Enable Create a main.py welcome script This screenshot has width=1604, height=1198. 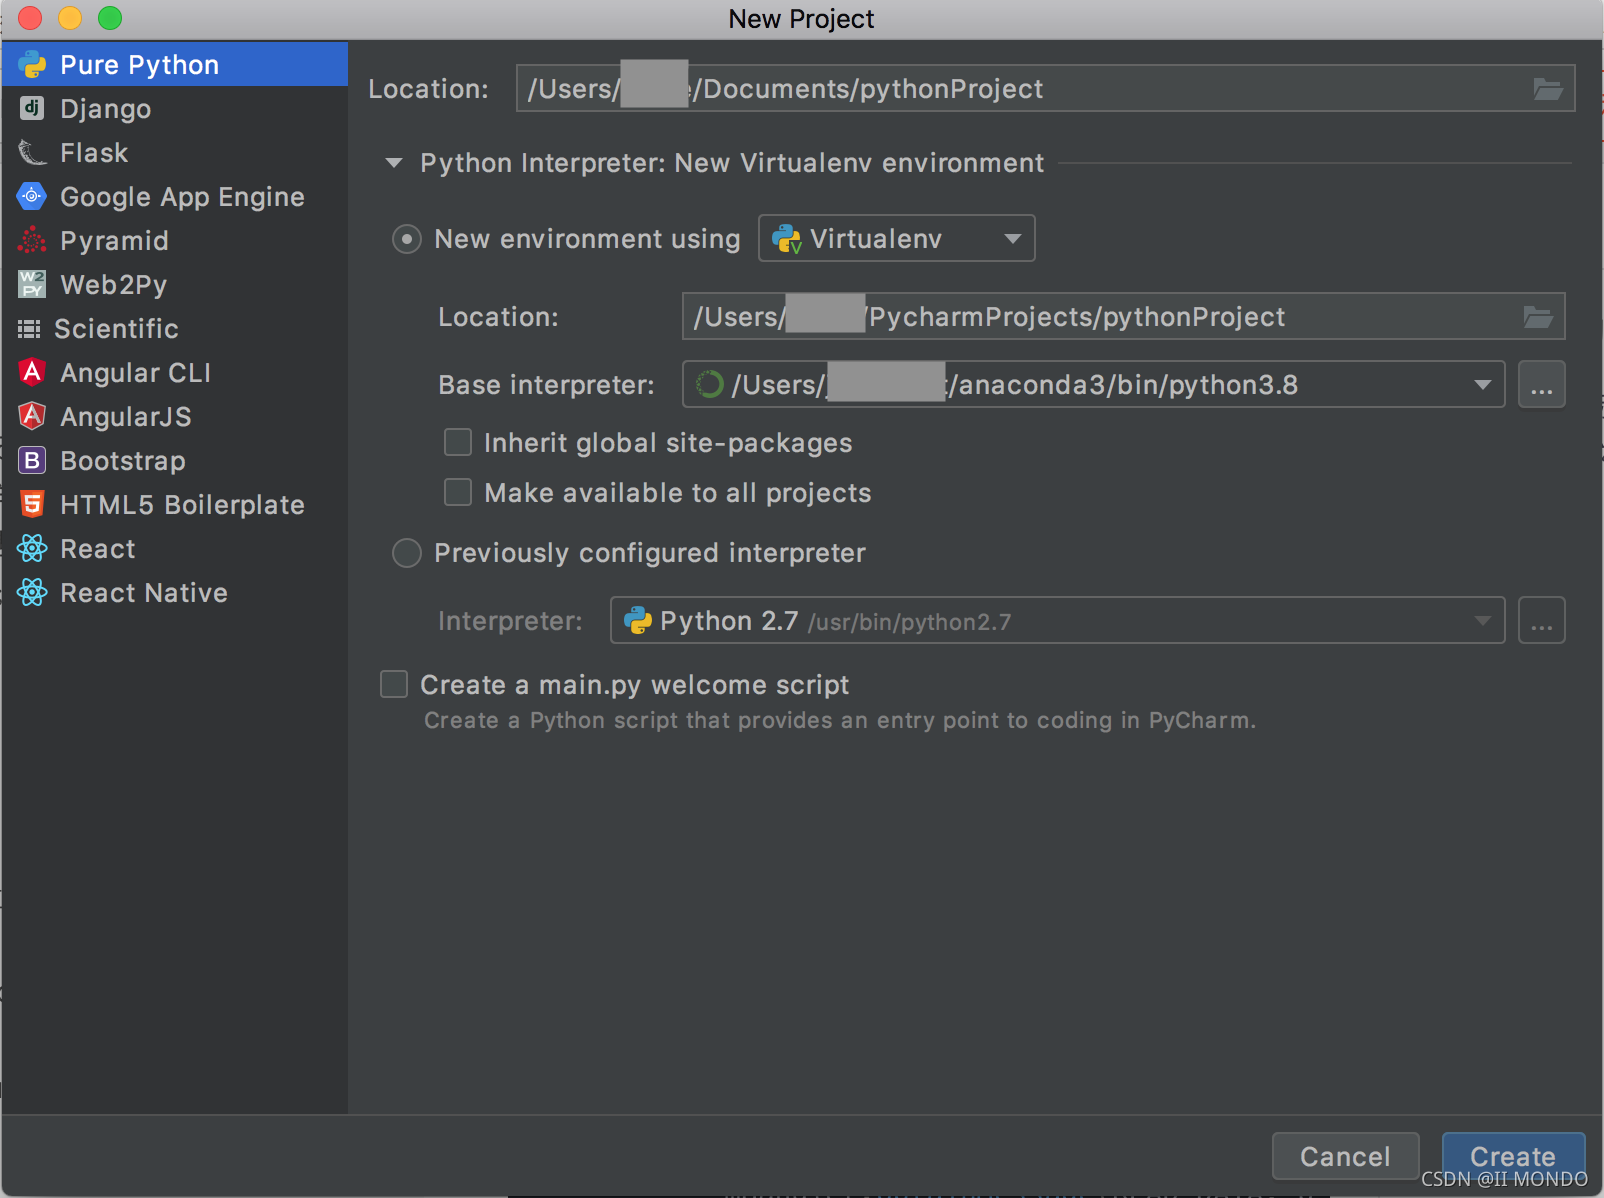pyautogui.click(x=393, y=684)
